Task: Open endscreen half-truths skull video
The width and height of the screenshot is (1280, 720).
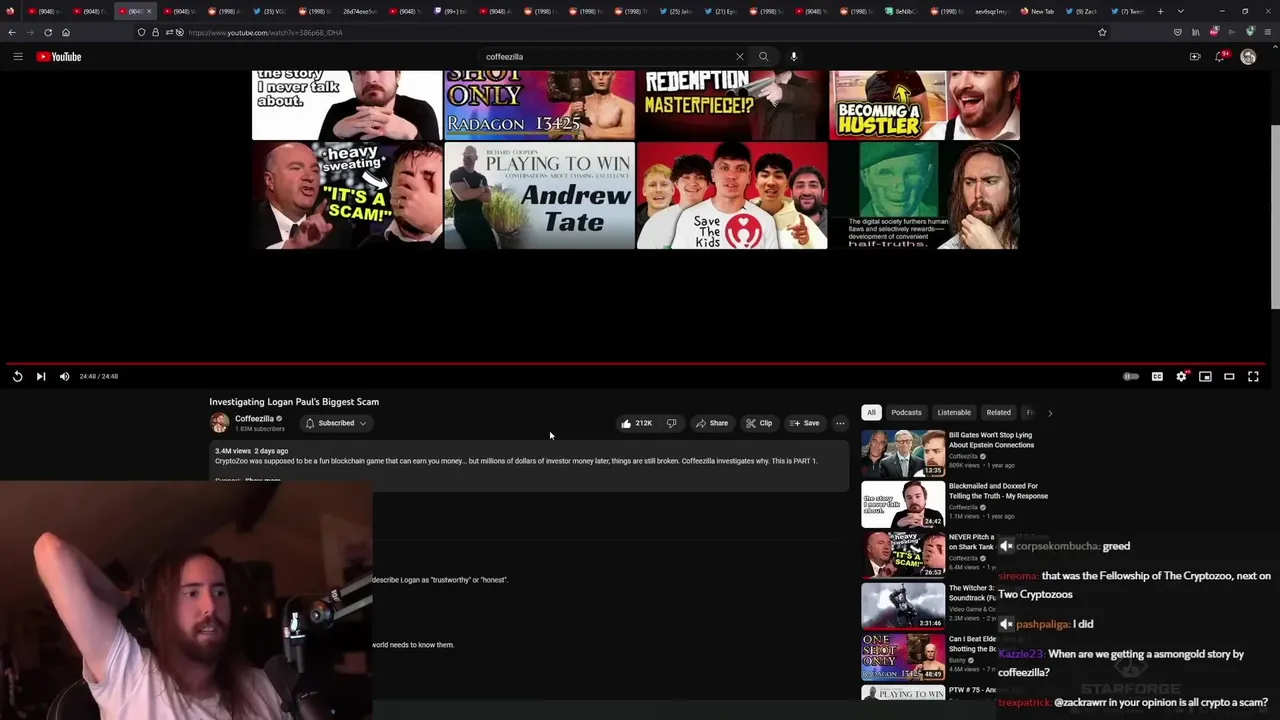Action: [x=925, y=195]
